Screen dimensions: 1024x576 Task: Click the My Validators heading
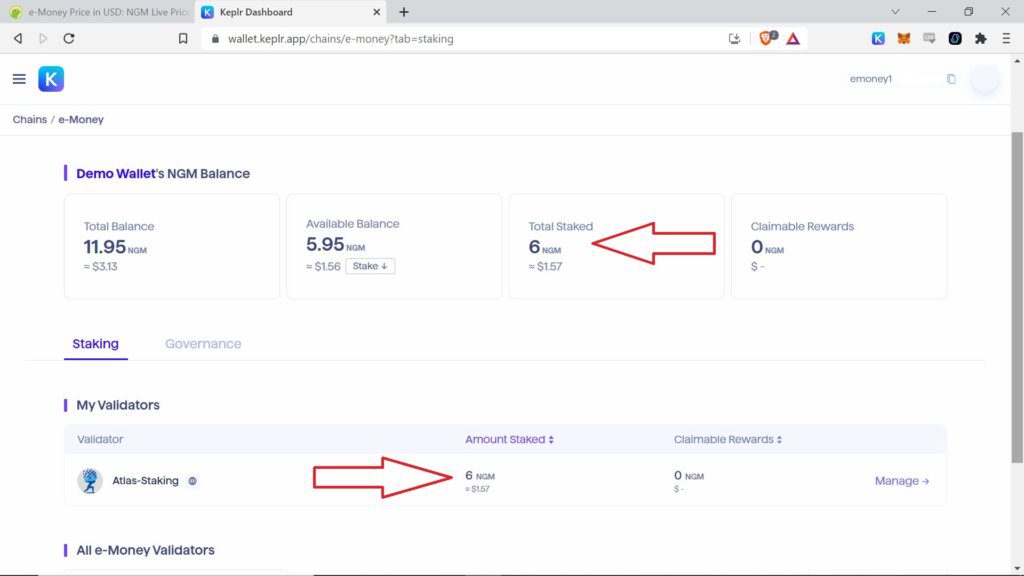pyautogui.click(x=118, y=405)
